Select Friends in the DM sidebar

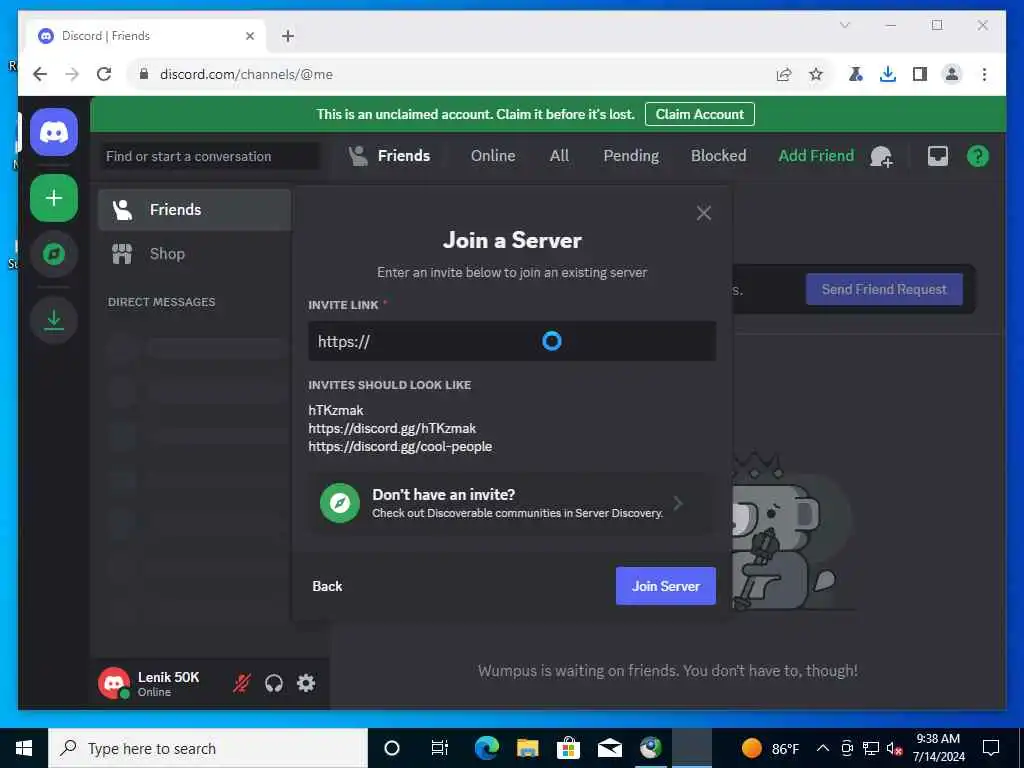[x=194, y=210]
